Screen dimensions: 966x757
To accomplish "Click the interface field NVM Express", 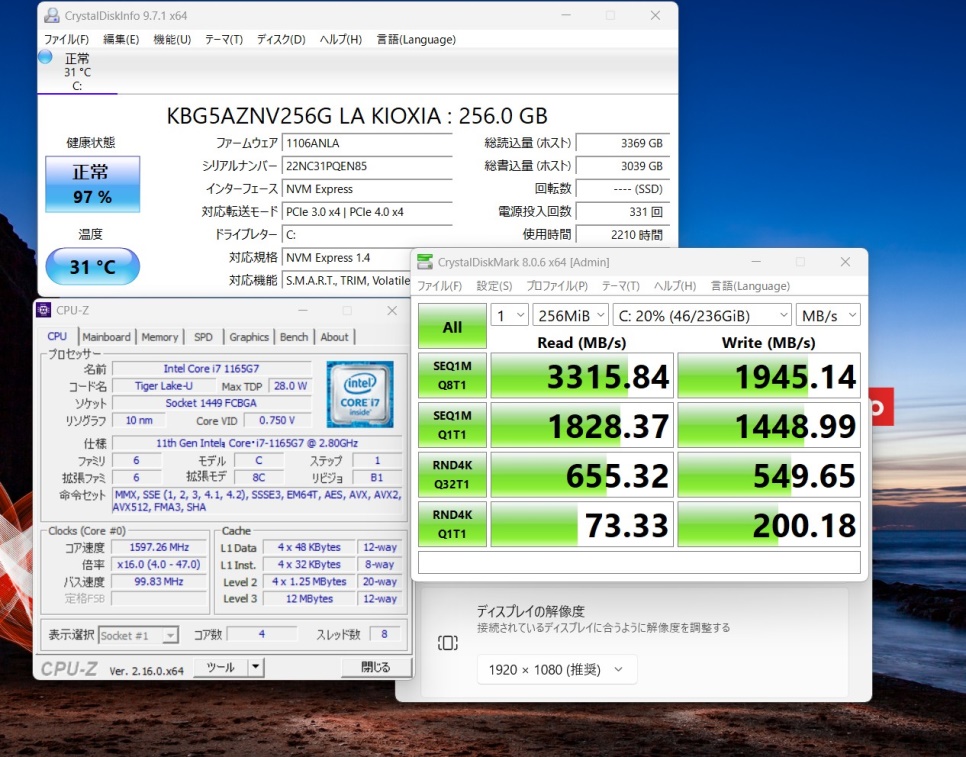I will [367, 188].
